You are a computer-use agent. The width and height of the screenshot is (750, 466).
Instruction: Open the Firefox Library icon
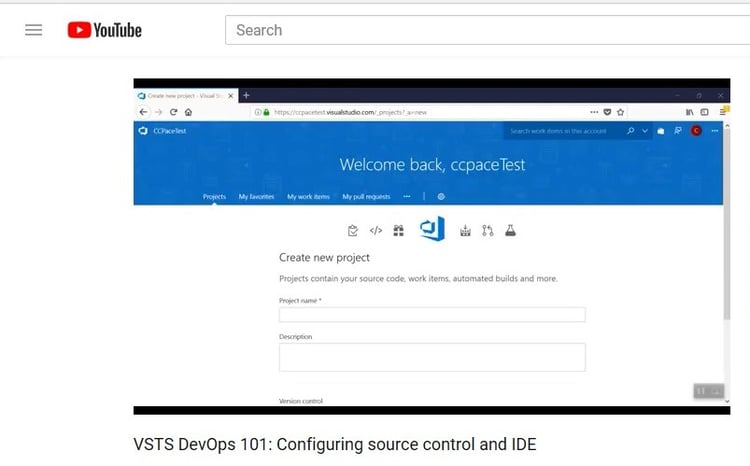coord(689,112)
